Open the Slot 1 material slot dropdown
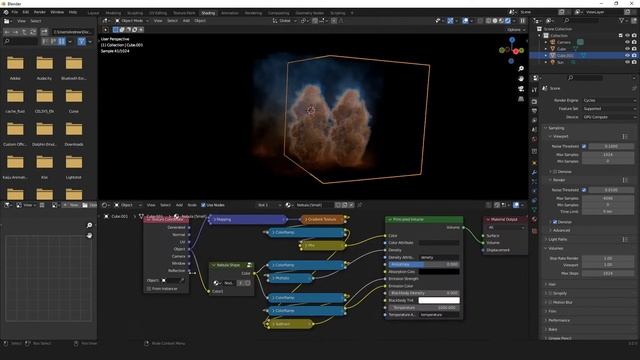 click(269, 205)
